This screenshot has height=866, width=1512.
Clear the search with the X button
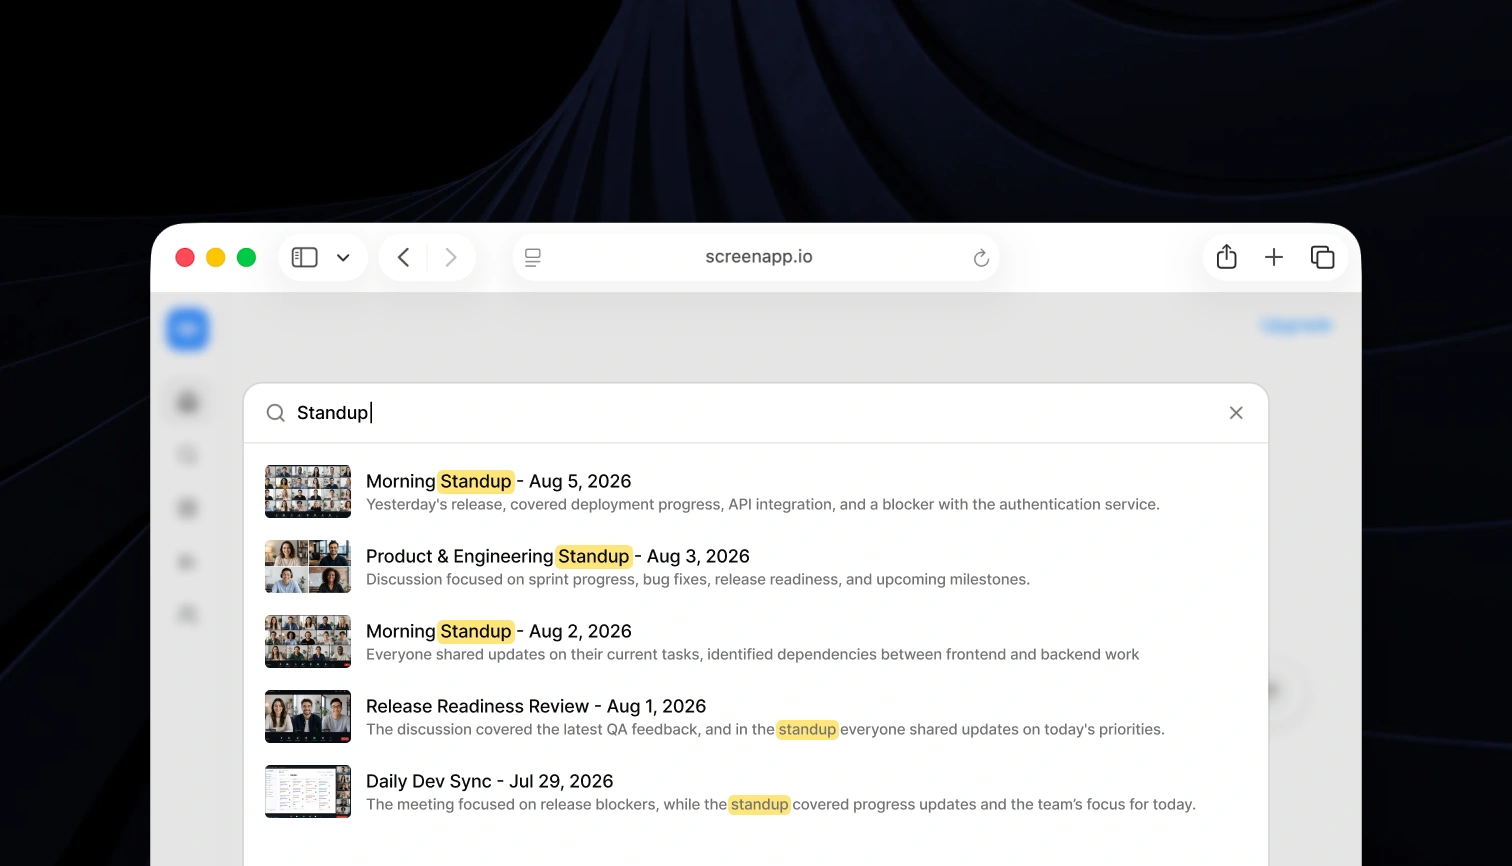coord(1236,413)
